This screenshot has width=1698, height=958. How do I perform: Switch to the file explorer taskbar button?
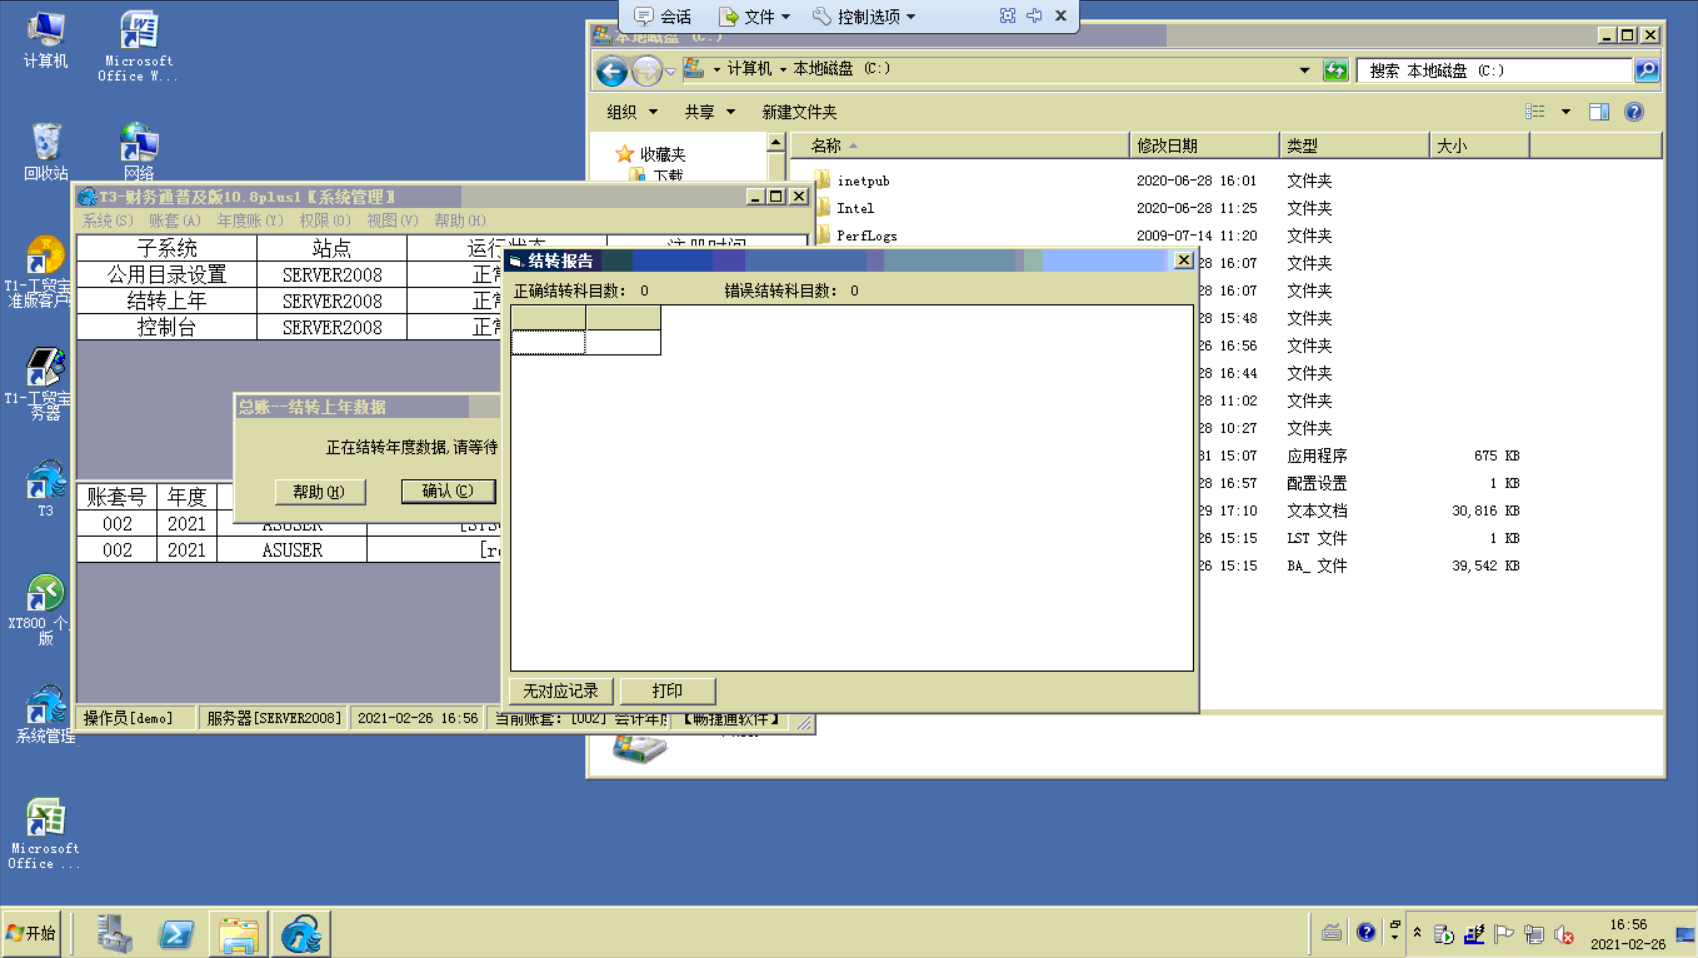(238, 934)
